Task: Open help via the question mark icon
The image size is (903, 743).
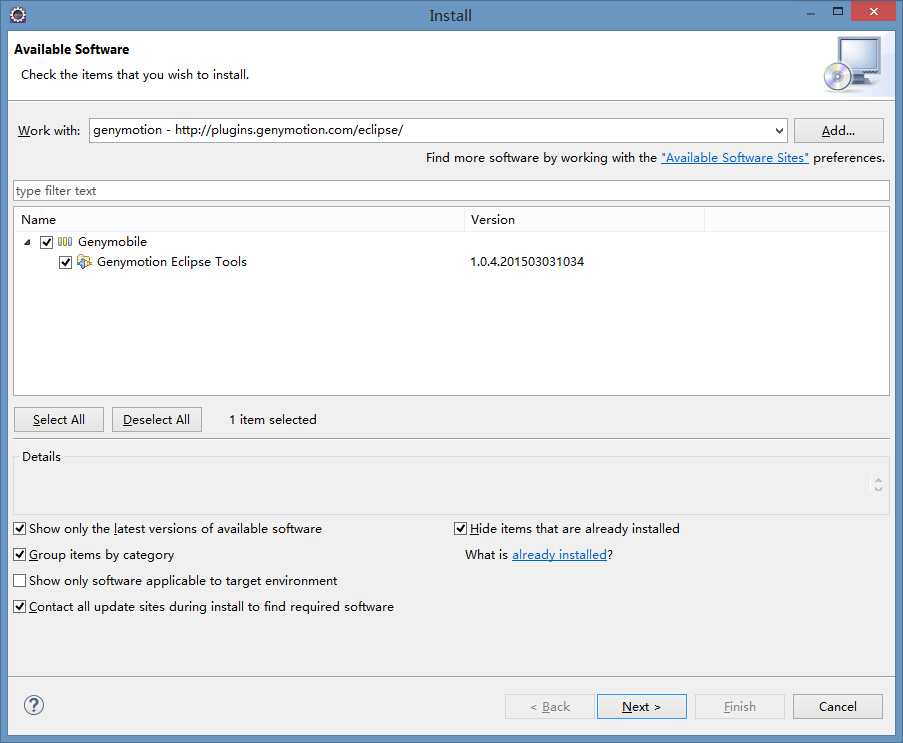Action: click(34, 705)
